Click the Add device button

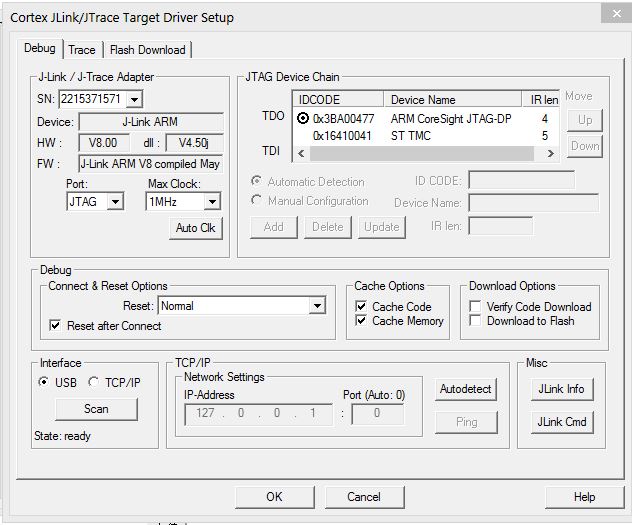(x=274, y=227)
